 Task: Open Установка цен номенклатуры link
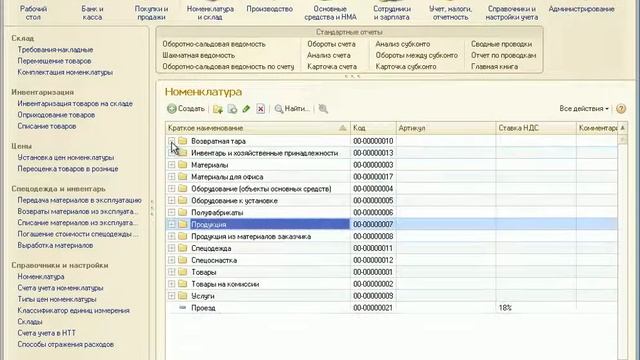pyautogui.click(x=65, y=157)
